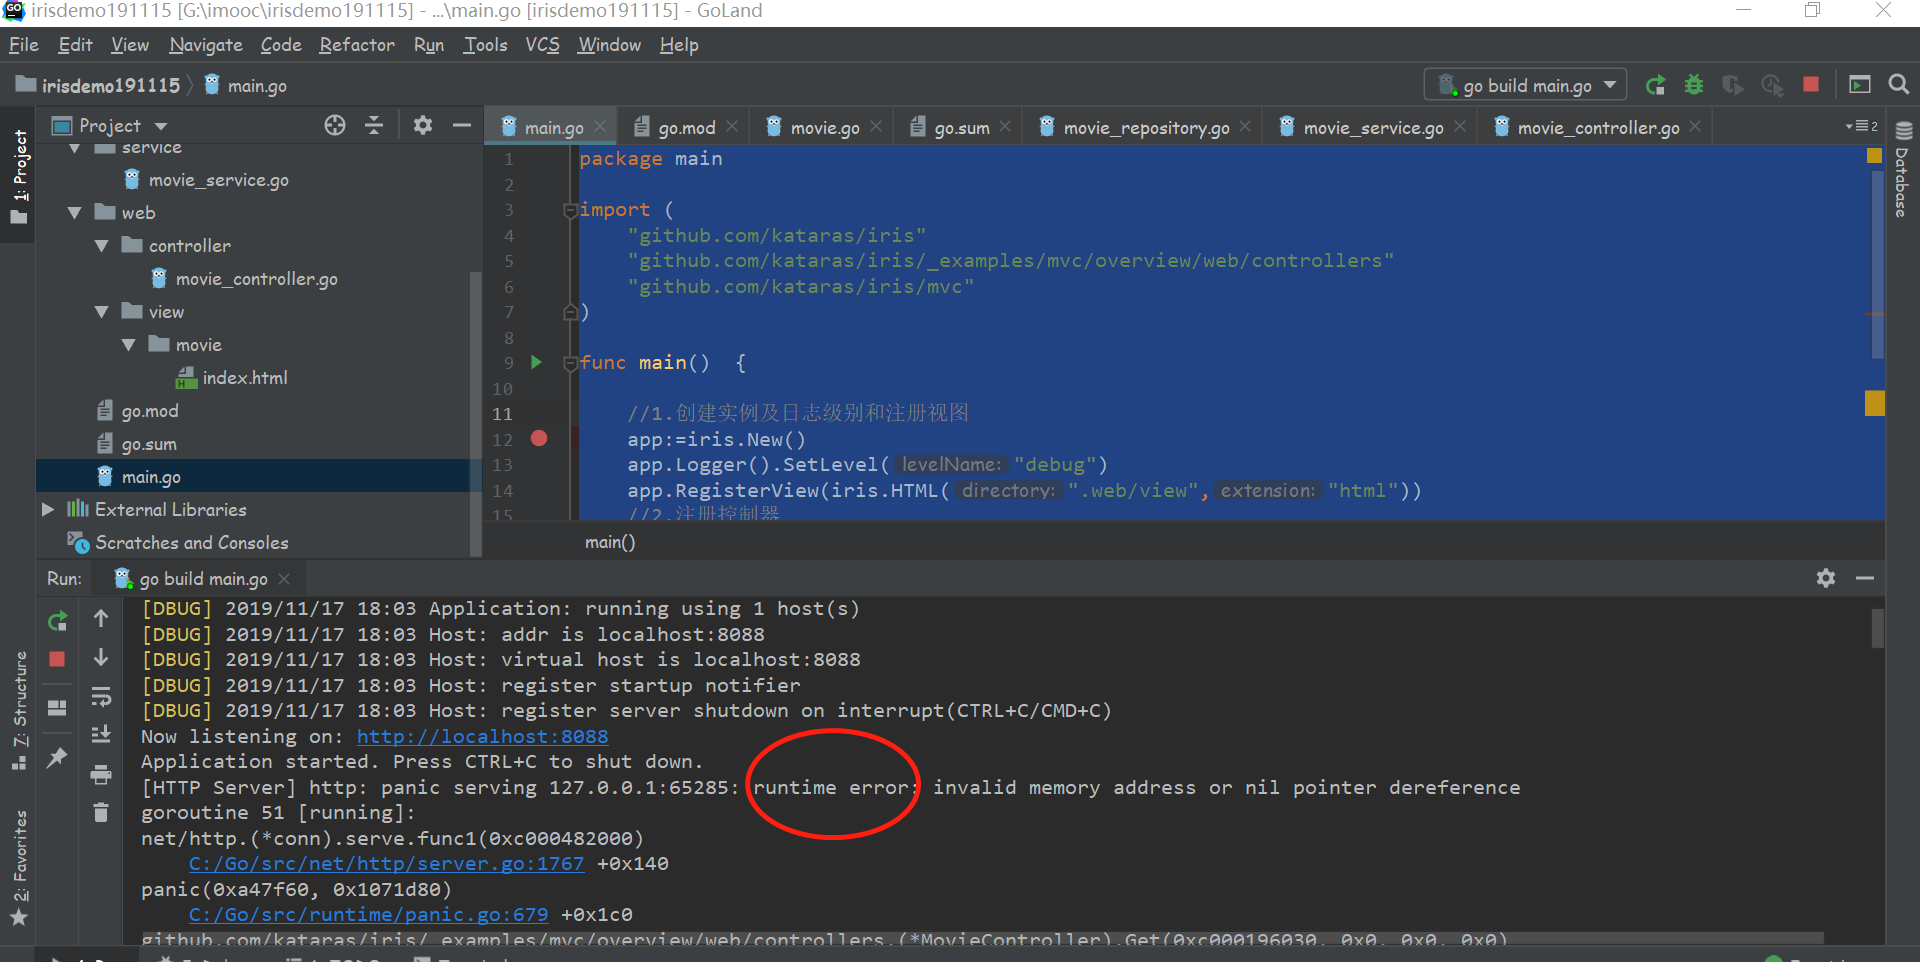Switch to go.mod editor tab
This screenshot has height=962, width=1920.
[686, 127]
